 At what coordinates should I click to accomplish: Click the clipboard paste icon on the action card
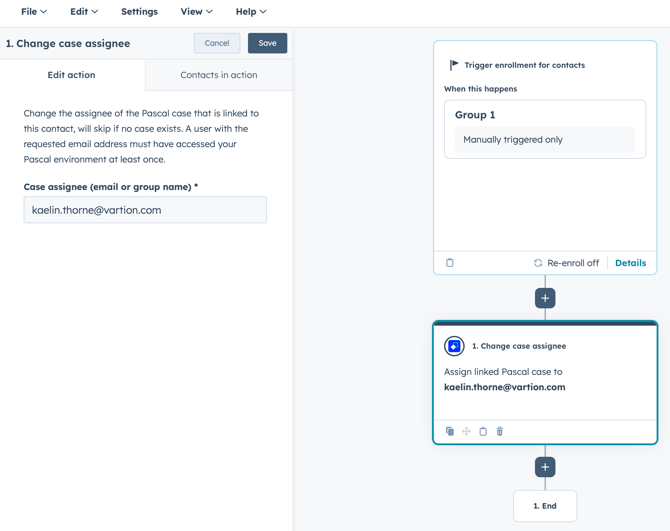pyautogui.click(x=483, y=432)
